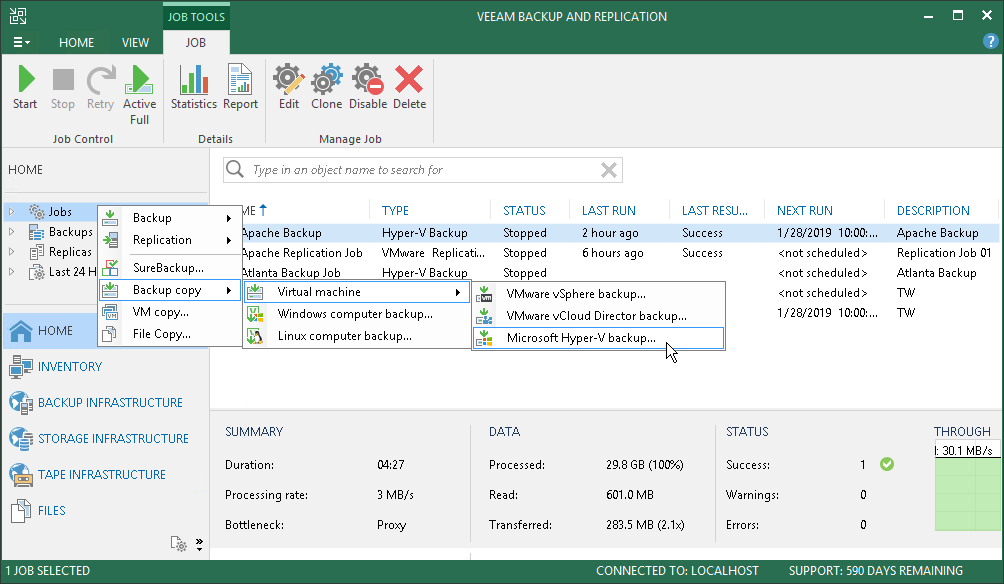Viewport: 1004px width, 584px height.
Task: Edit the selected job
Action: 289,87
